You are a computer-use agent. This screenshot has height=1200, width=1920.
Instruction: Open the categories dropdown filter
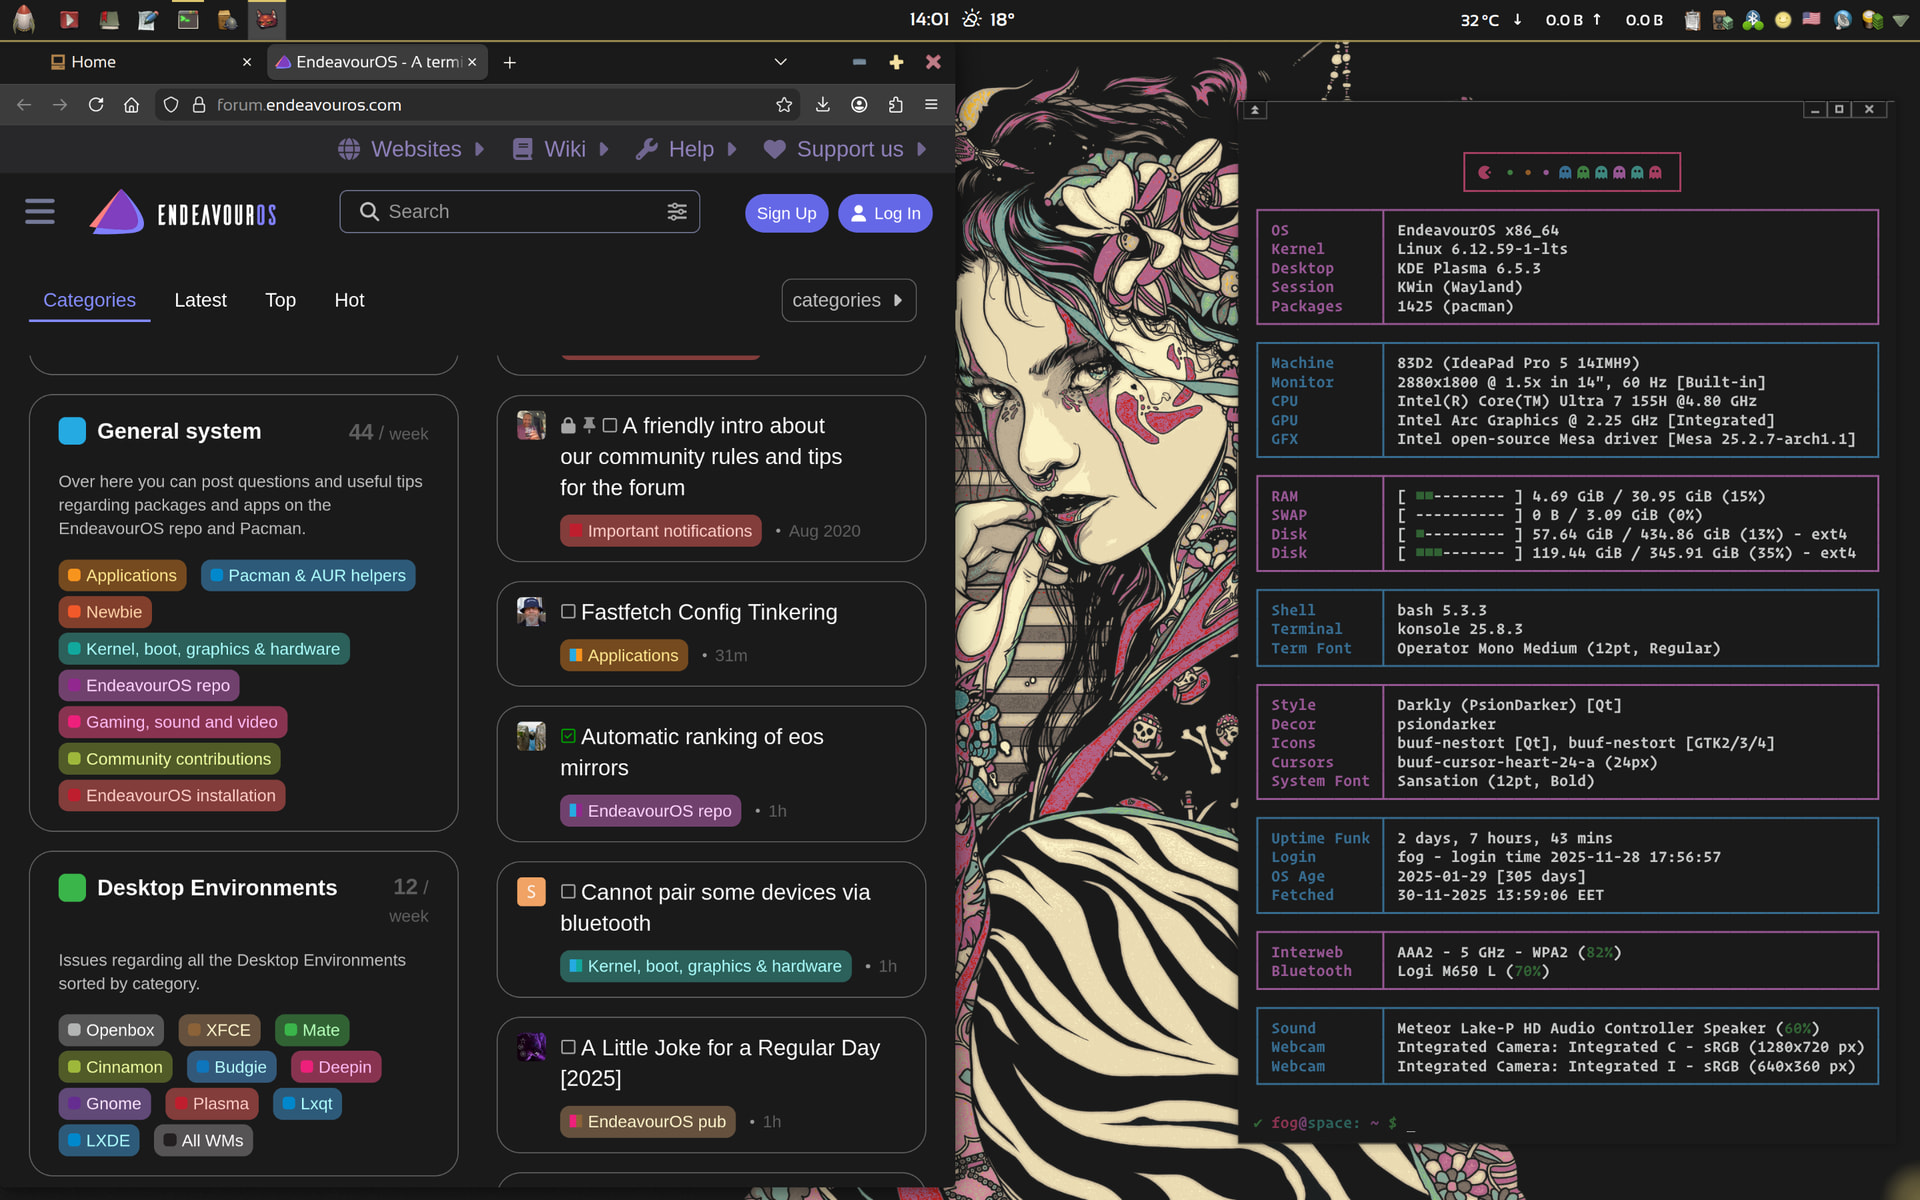(848, 300)
